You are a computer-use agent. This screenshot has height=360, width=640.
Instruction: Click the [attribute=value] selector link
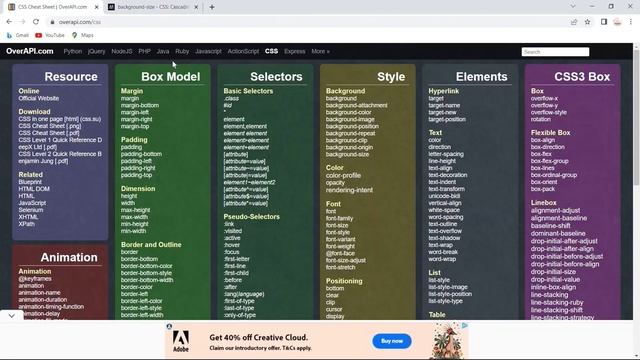[x=244, y=161]
